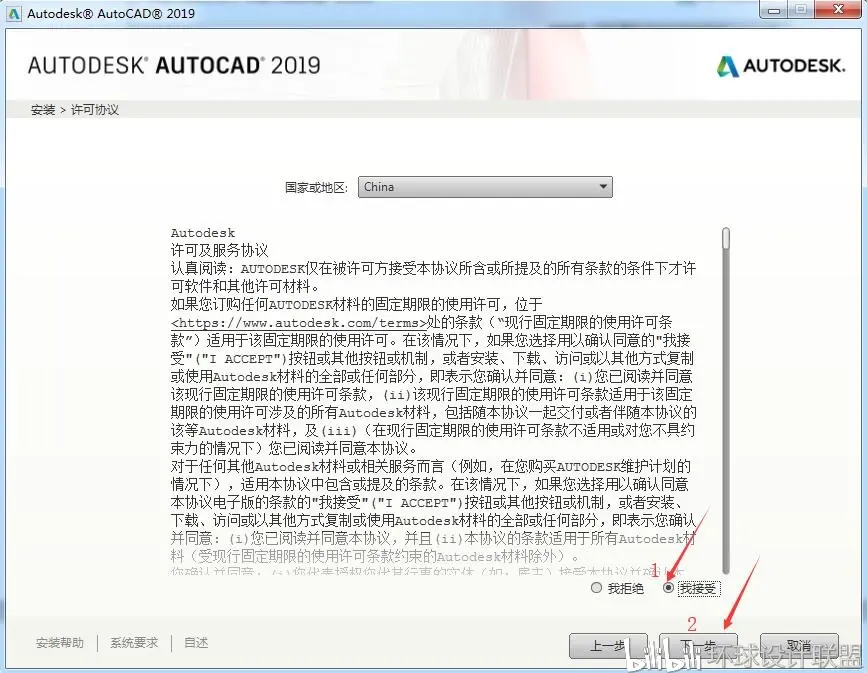Click the AUTODESK AUTOCAD 2019 title text
The height and width of the screenshot is (673, 867).
(x=174, y=65)
